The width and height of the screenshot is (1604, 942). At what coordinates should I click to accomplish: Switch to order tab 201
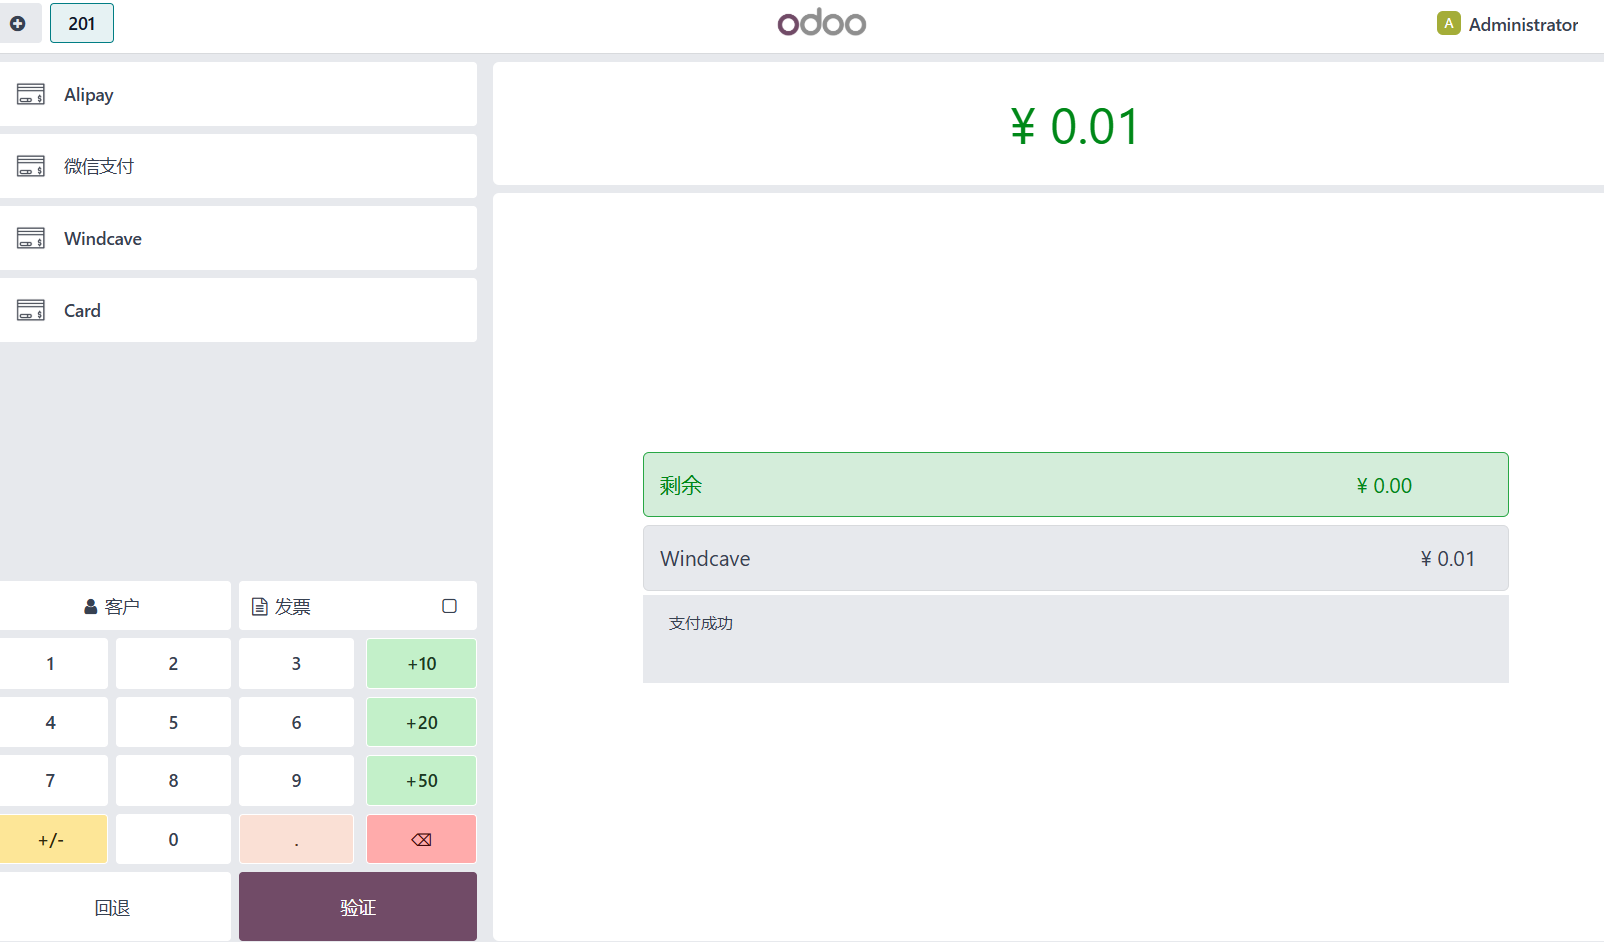[82, 23]
